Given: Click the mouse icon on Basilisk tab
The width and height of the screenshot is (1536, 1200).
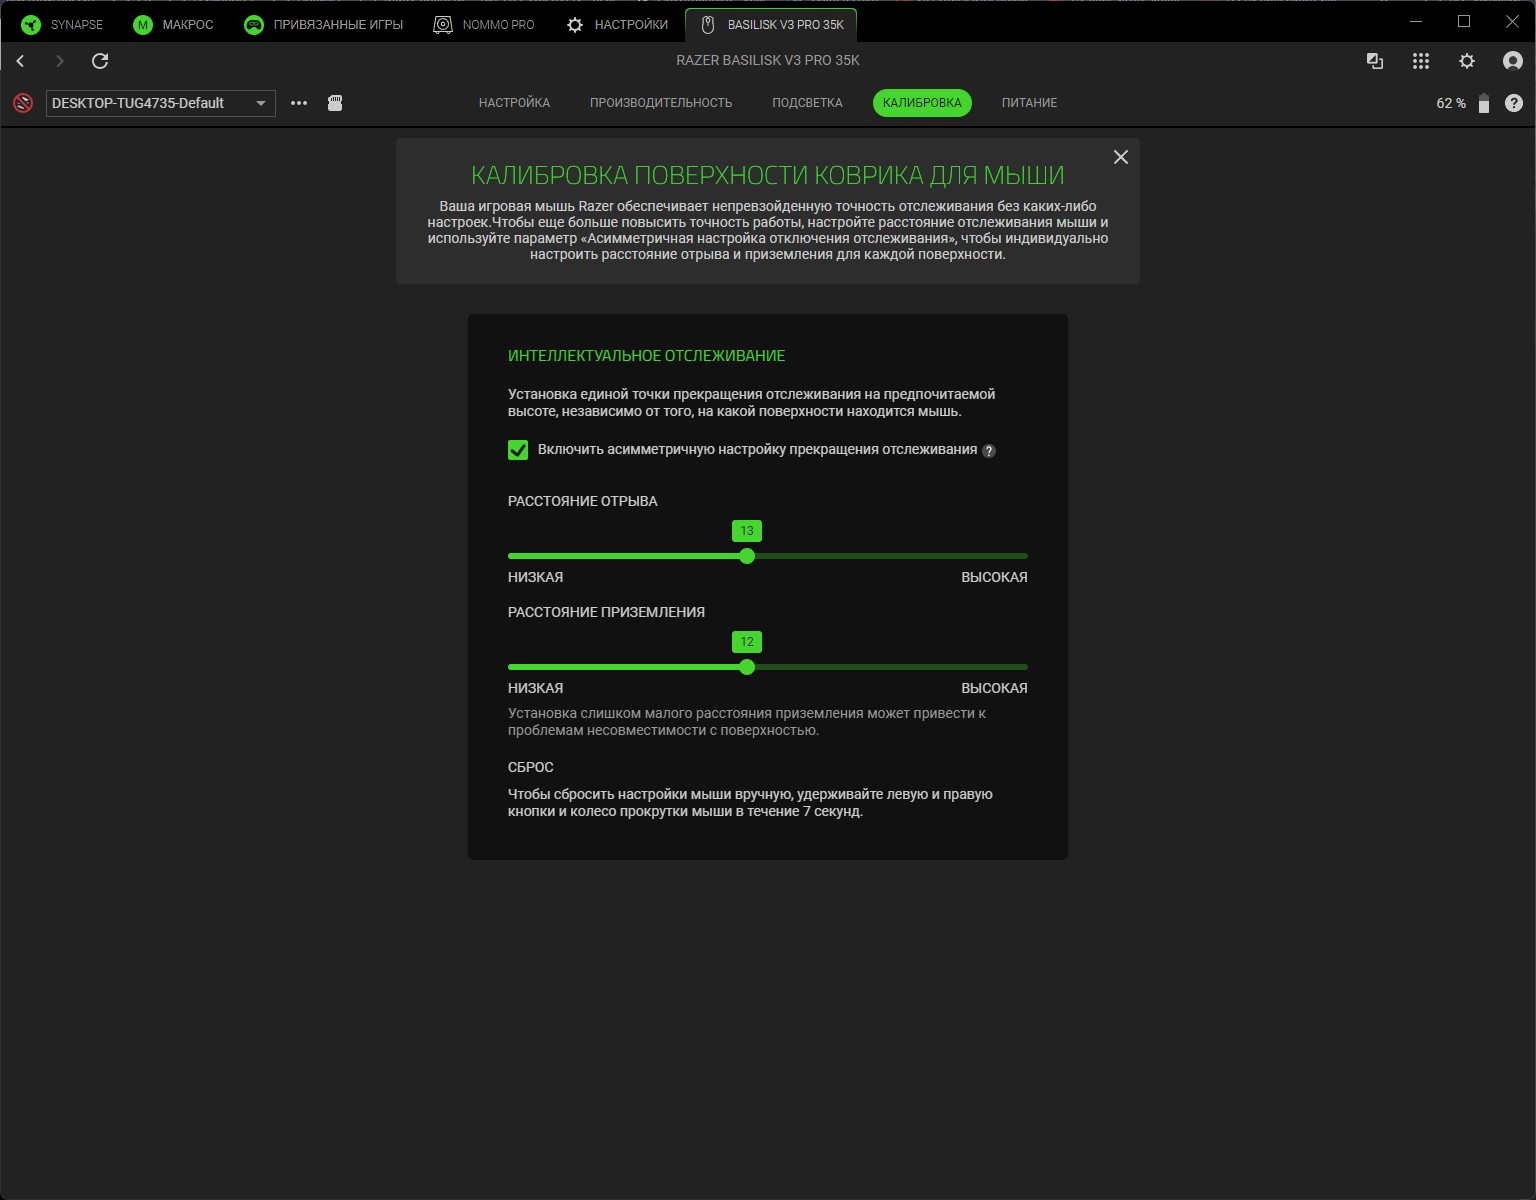Looking at the screenshot, I should [x=708, y=24].
